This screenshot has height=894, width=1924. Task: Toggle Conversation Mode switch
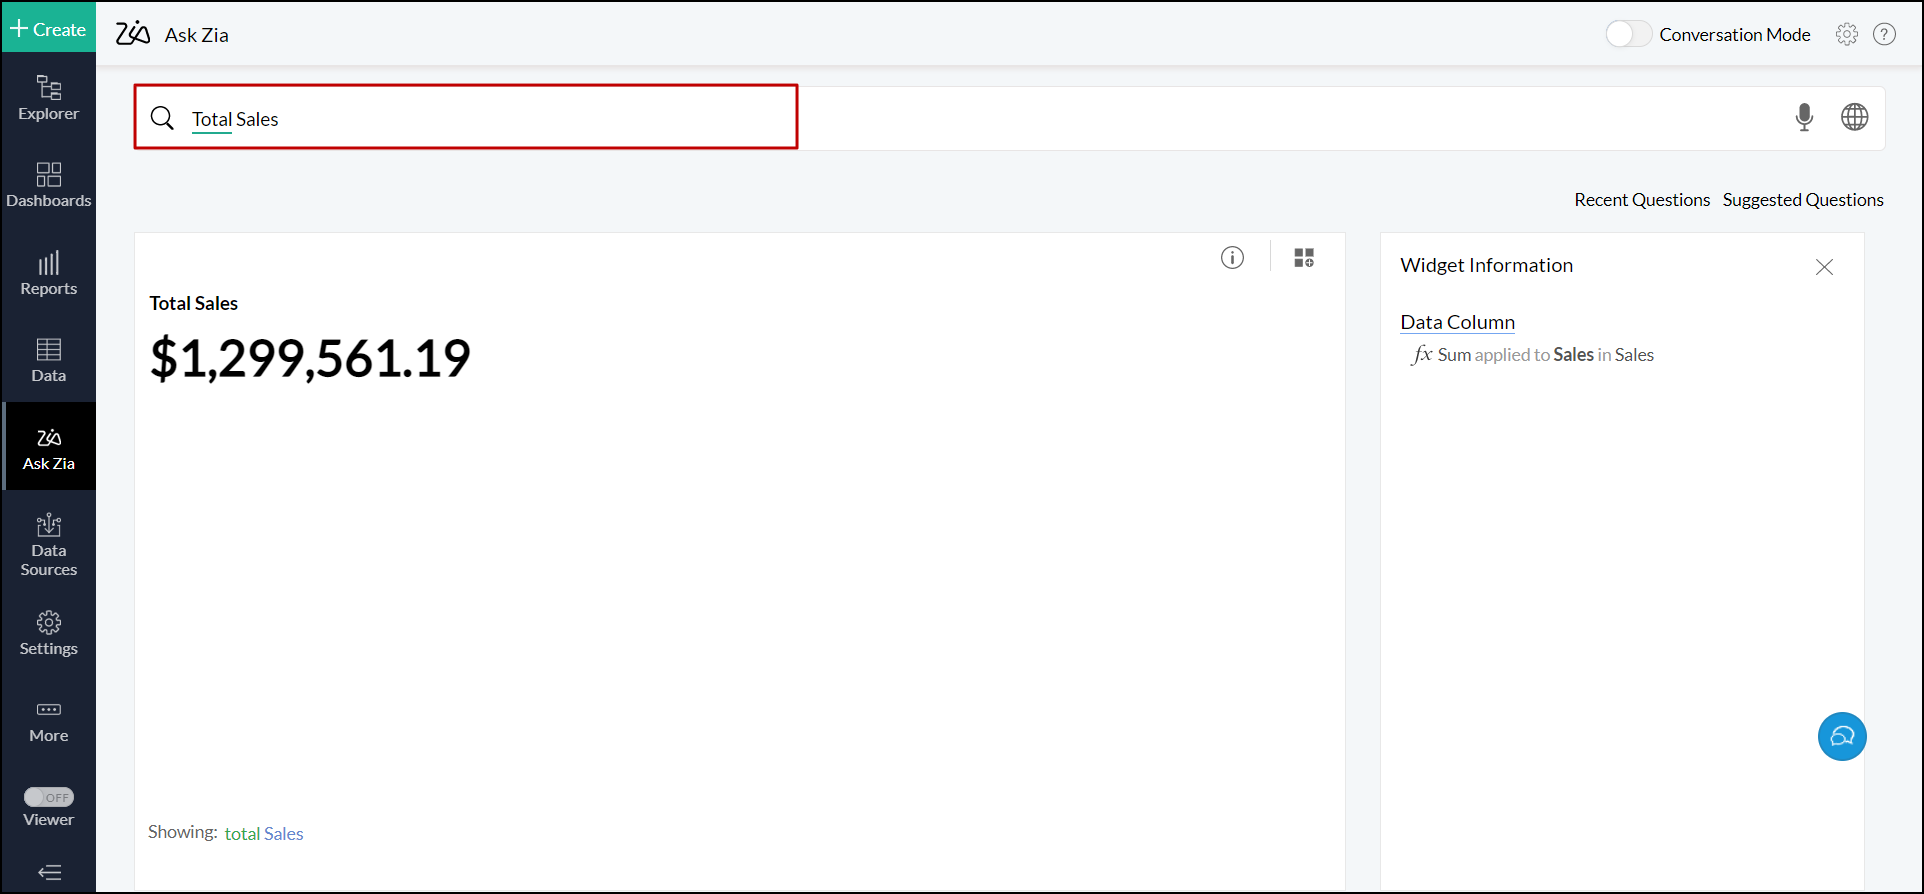1627,35
